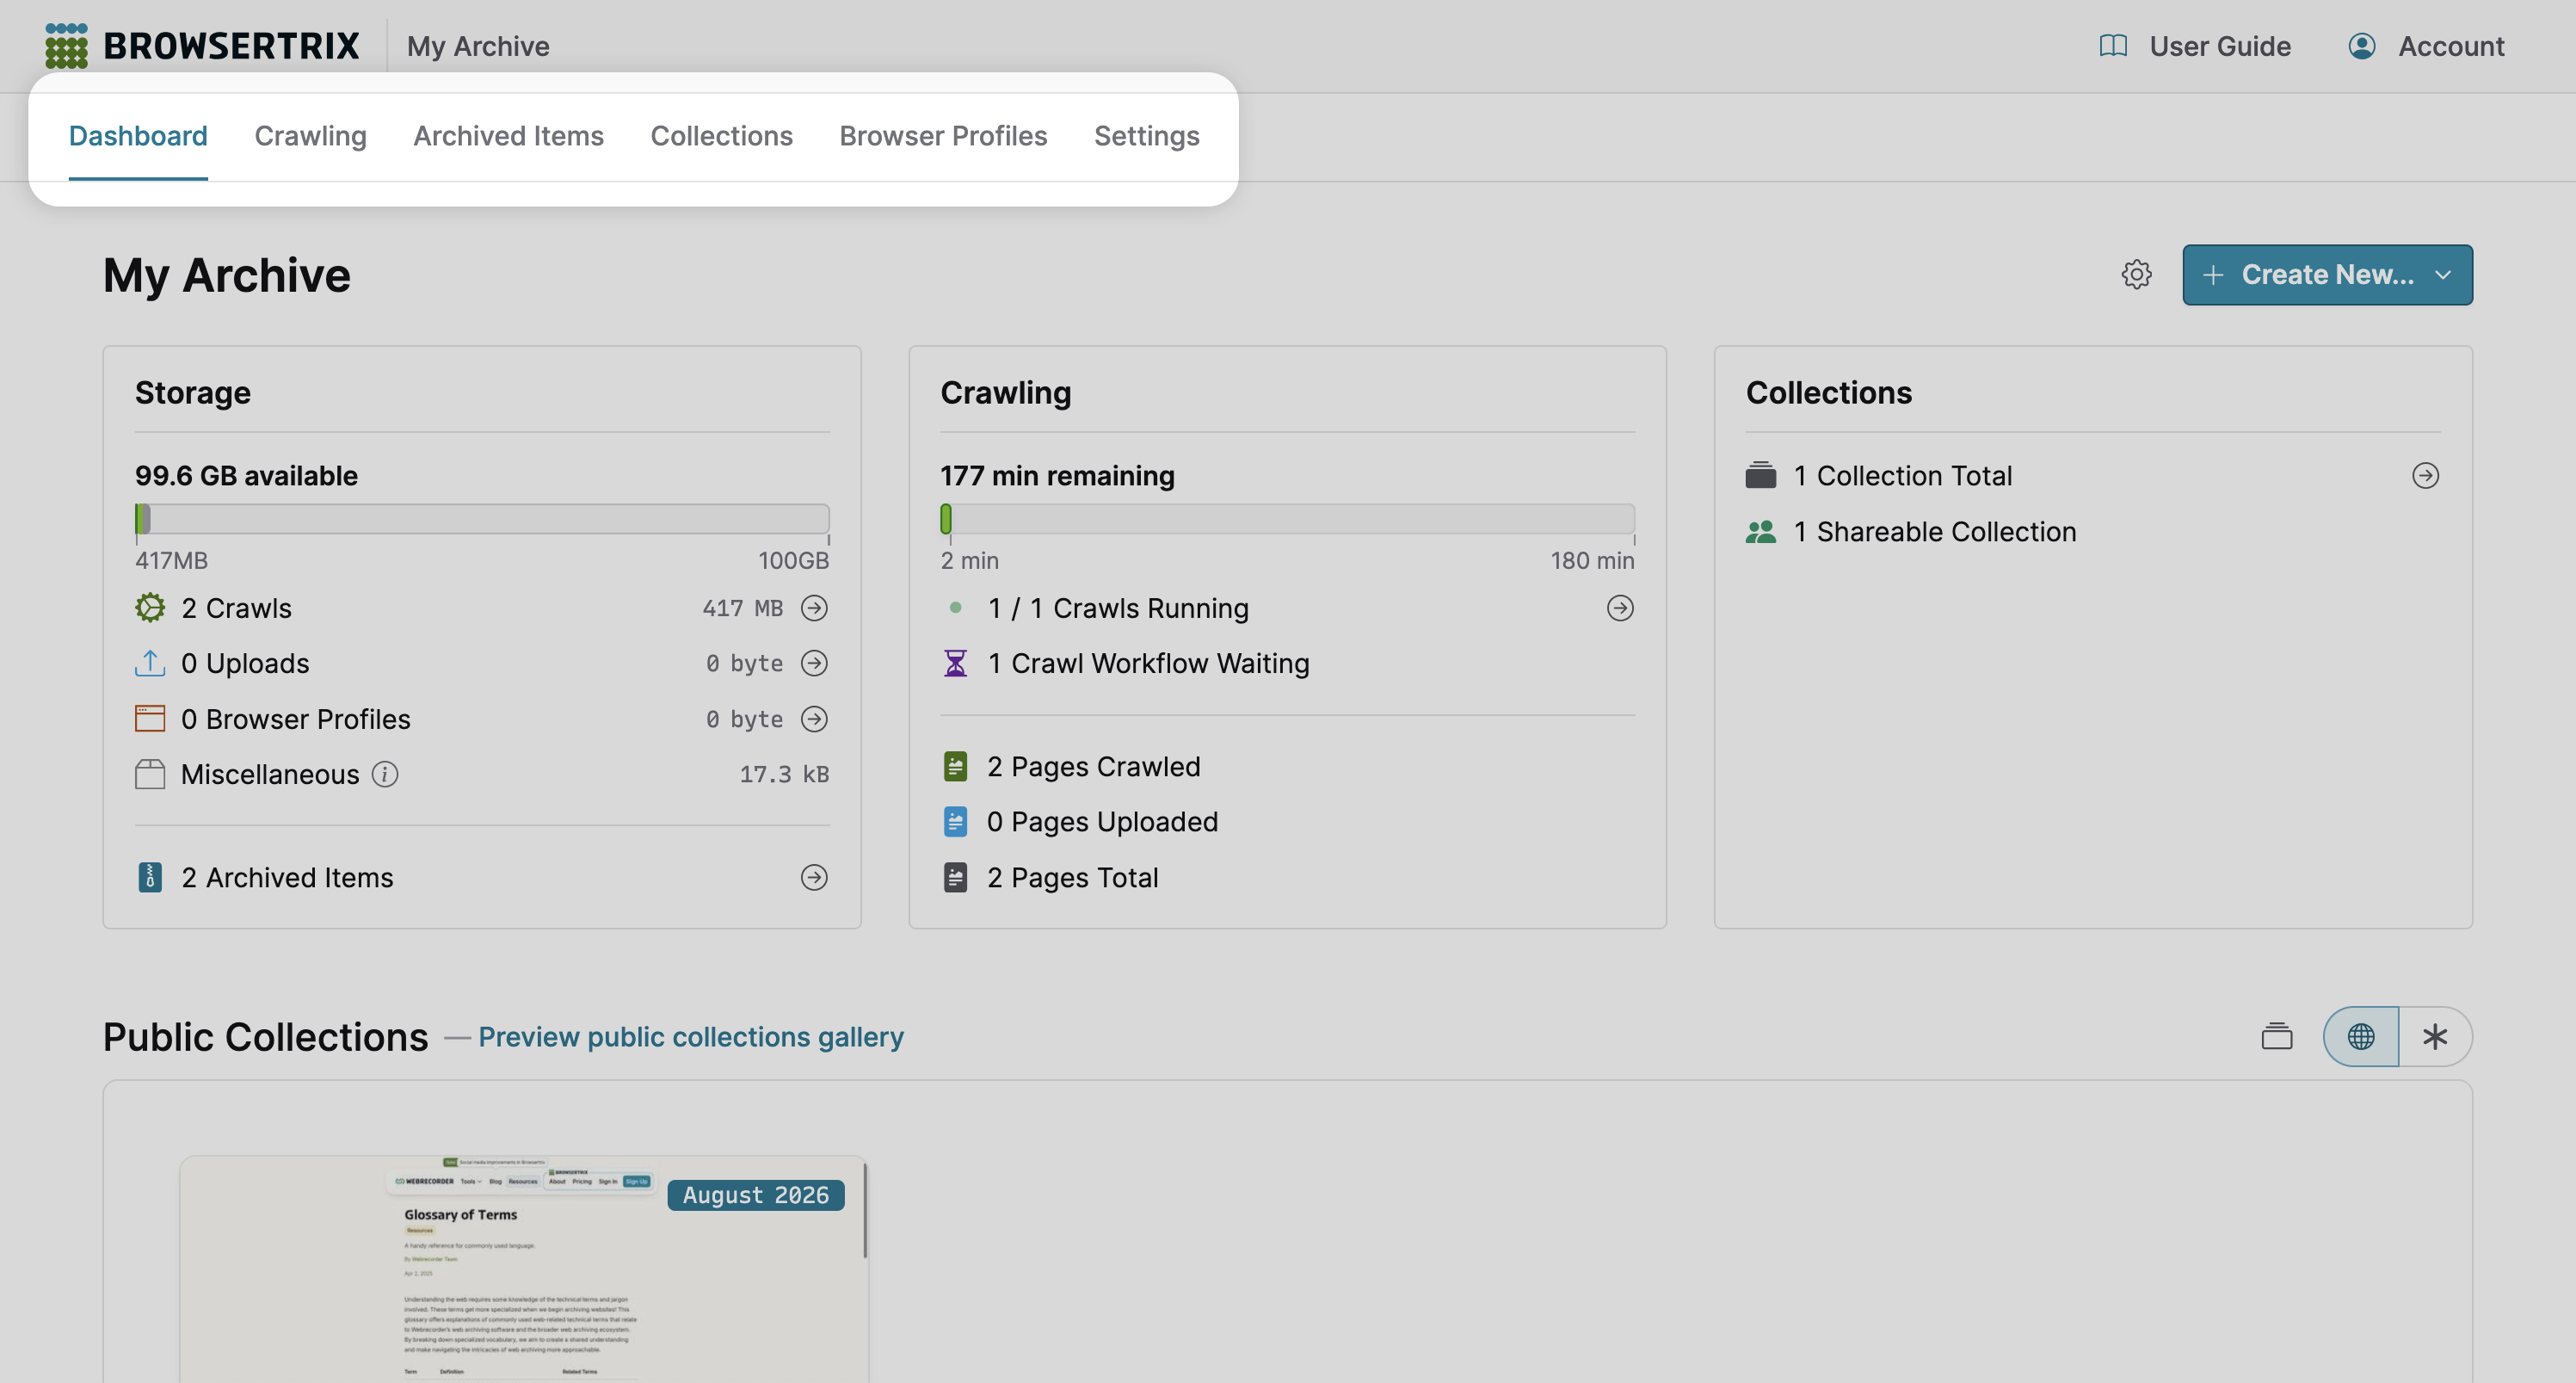
Task: Click the '17.3 kB' Miscellaneous value
Action: 784,774
